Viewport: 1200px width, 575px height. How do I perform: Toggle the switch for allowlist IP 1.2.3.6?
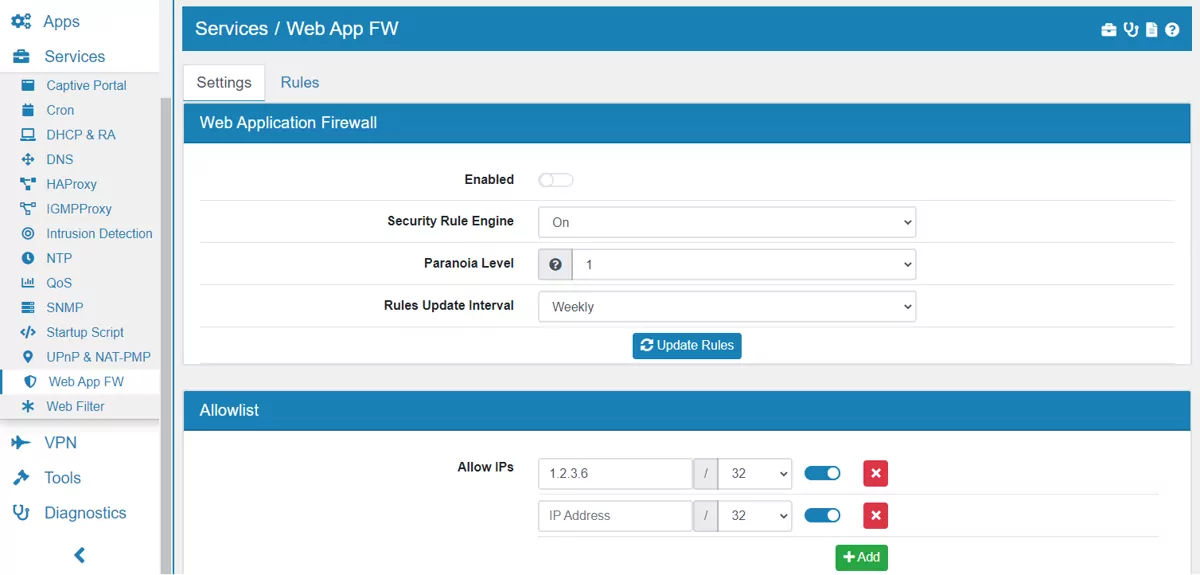point(822,473)
